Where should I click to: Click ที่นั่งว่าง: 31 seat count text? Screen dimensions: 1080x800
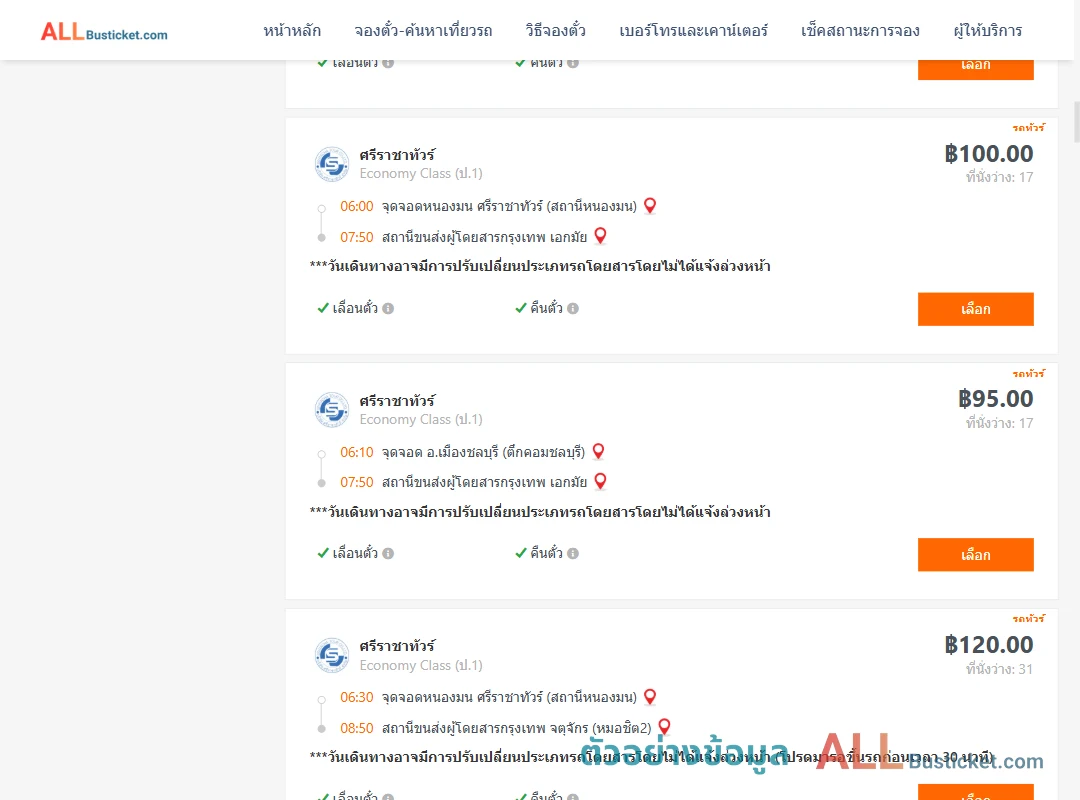[999, 669]
